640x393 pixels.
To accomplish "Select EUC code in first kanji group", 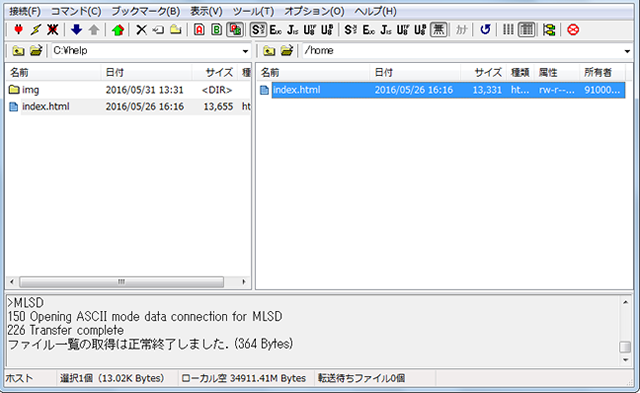I will pyautogui.click(x=276, y=29).
